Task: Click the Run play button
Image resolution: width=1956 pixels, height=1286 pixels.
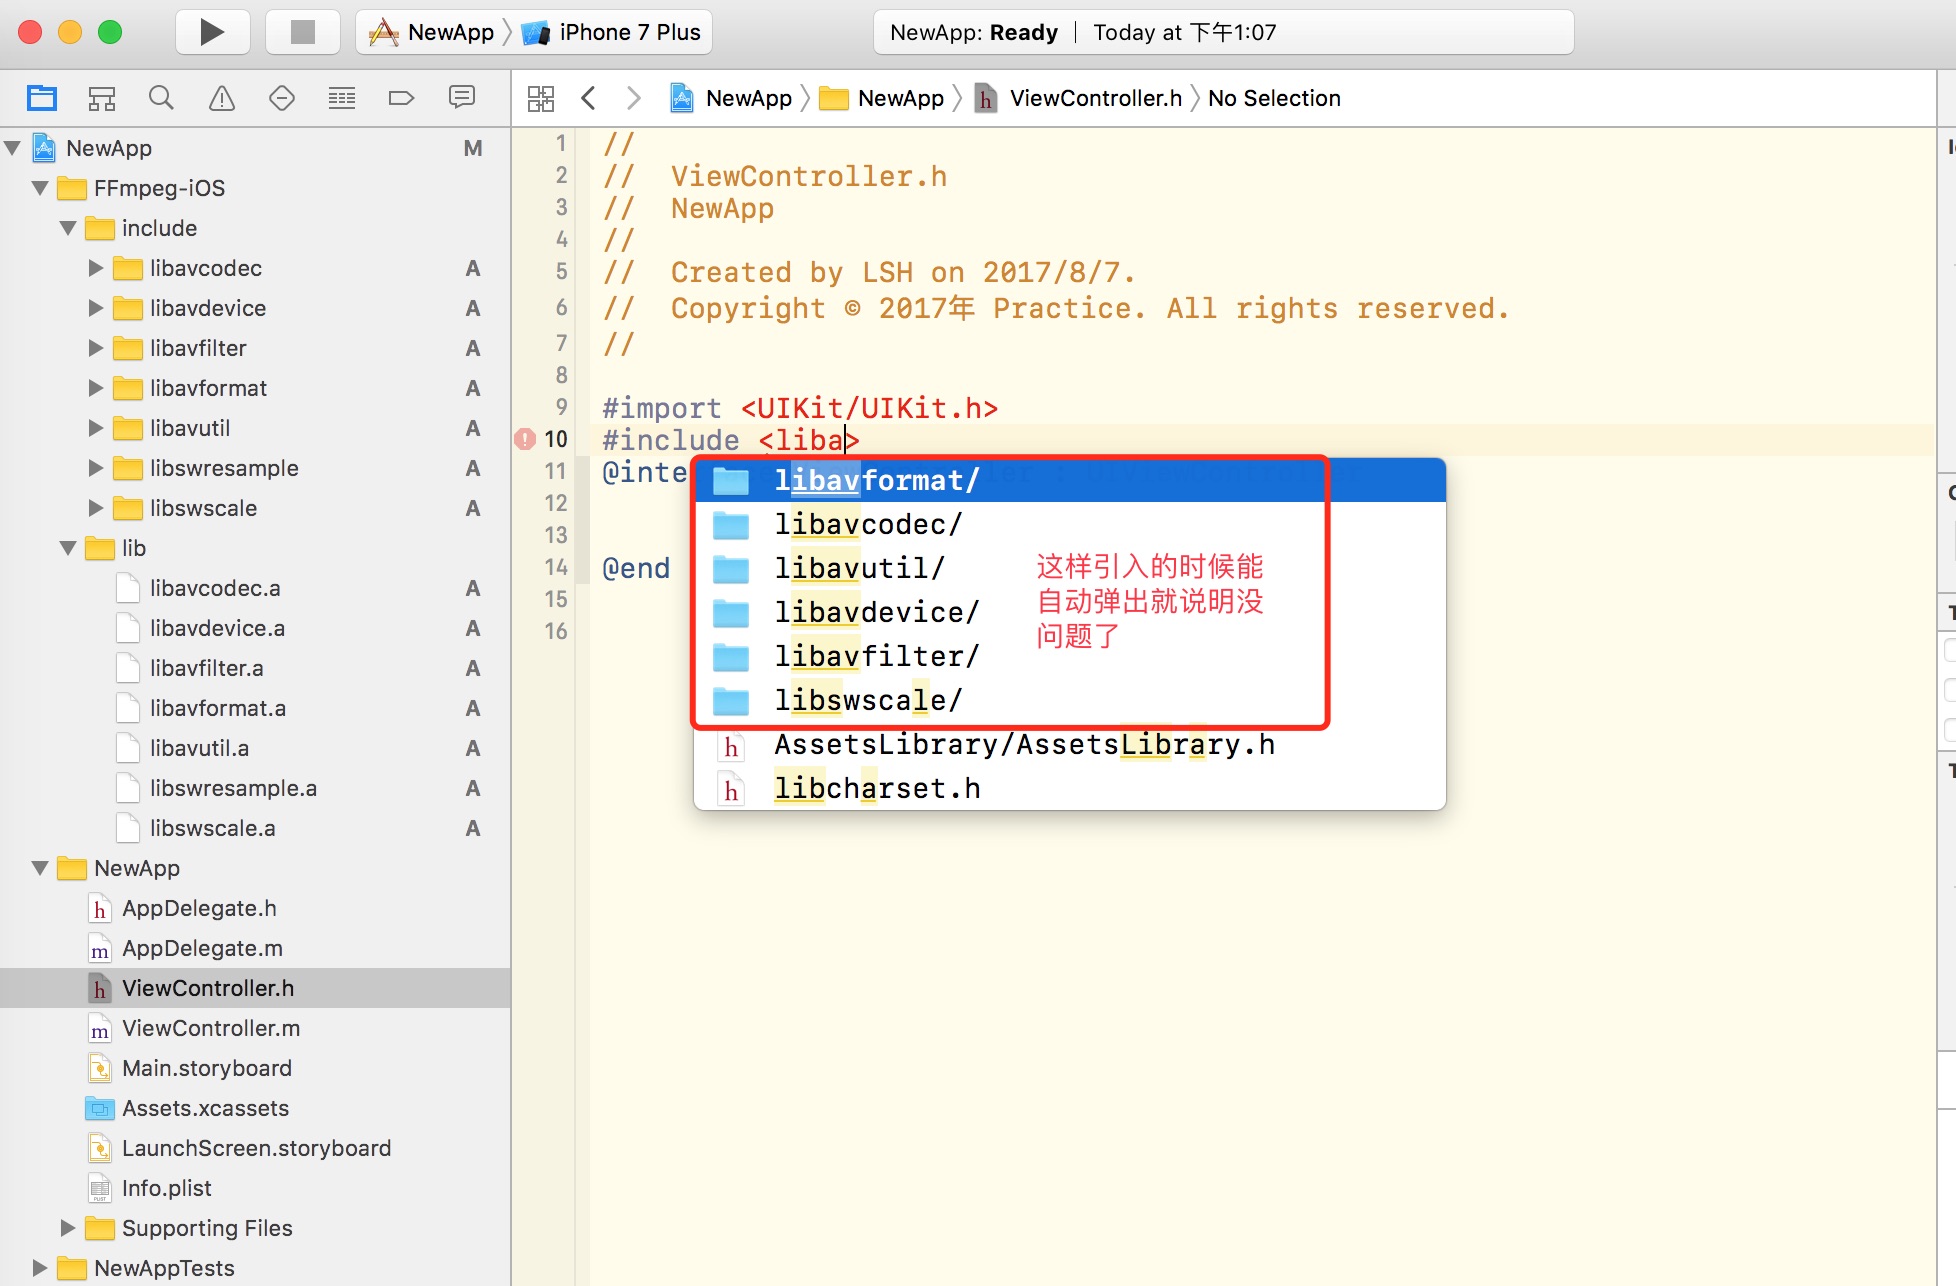Action: [212, 32]
